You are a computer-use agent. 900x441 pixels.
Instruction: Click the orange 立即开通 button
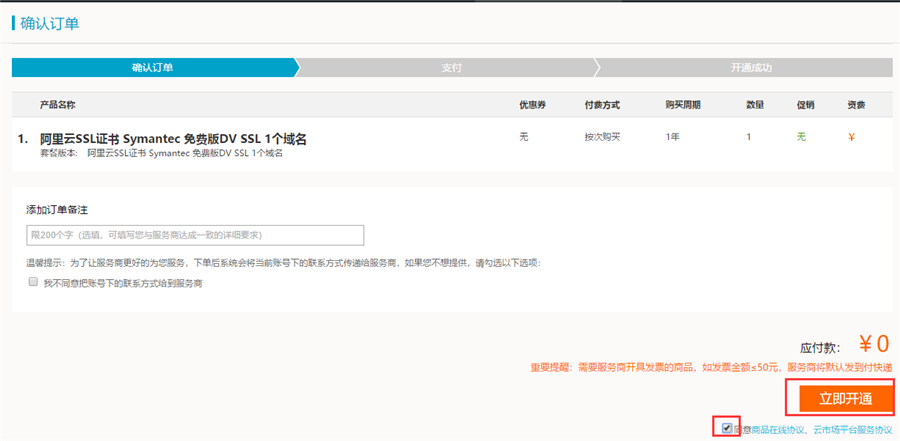pos(845,398)
